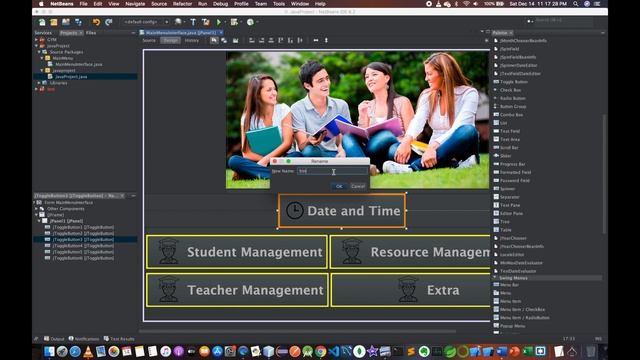The image size is (640, 360).
Task: Toggle the Date and Time button in the design
Action: [x=342, y=211]
